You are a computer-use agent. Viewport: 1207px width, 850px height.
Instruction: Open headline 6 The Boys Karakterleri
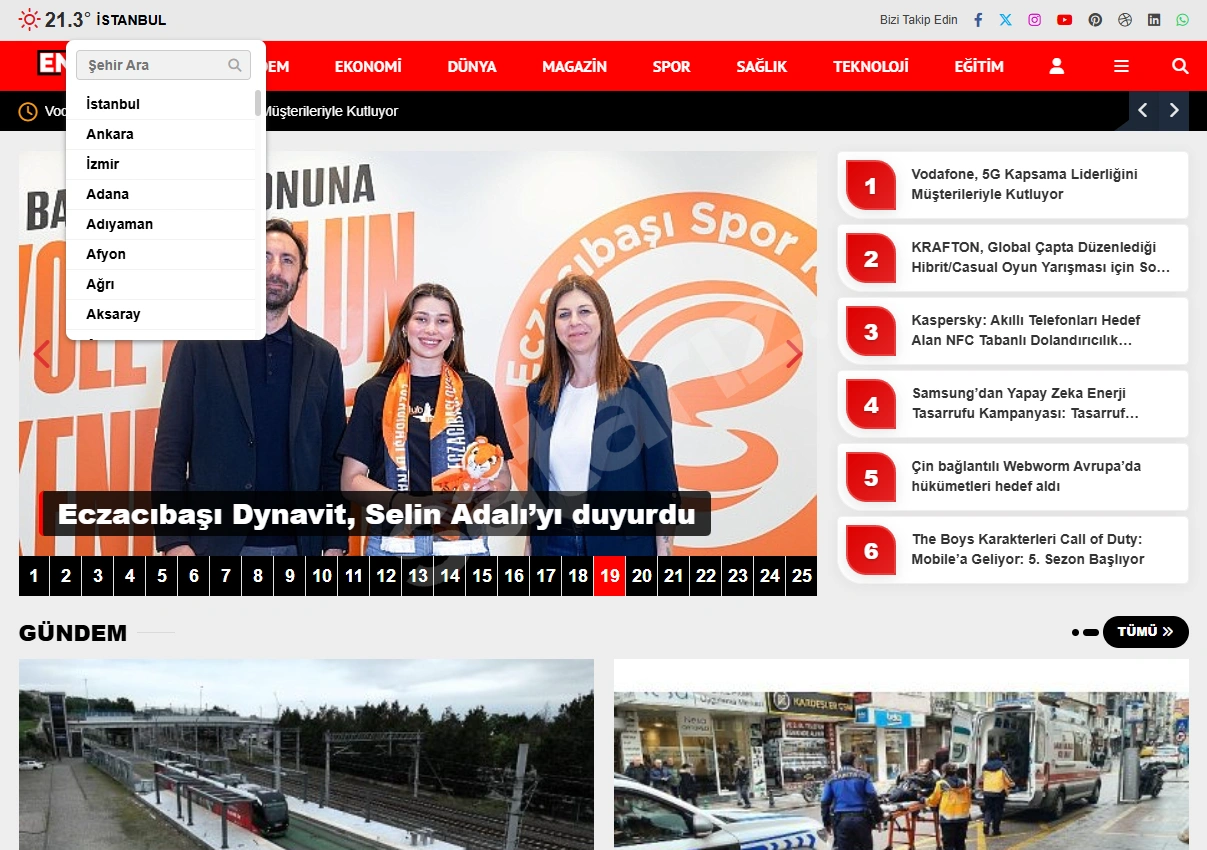click(x=1012, y=549)
